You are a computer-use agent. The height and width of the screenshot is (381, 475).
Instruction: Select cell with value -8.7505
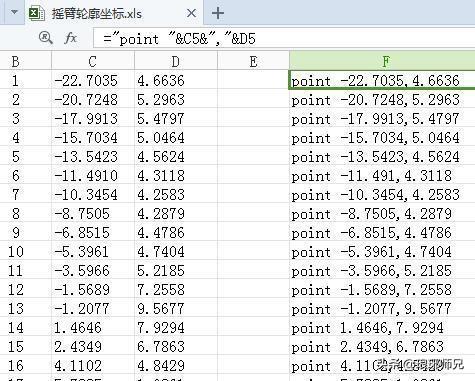pos(93,213)
